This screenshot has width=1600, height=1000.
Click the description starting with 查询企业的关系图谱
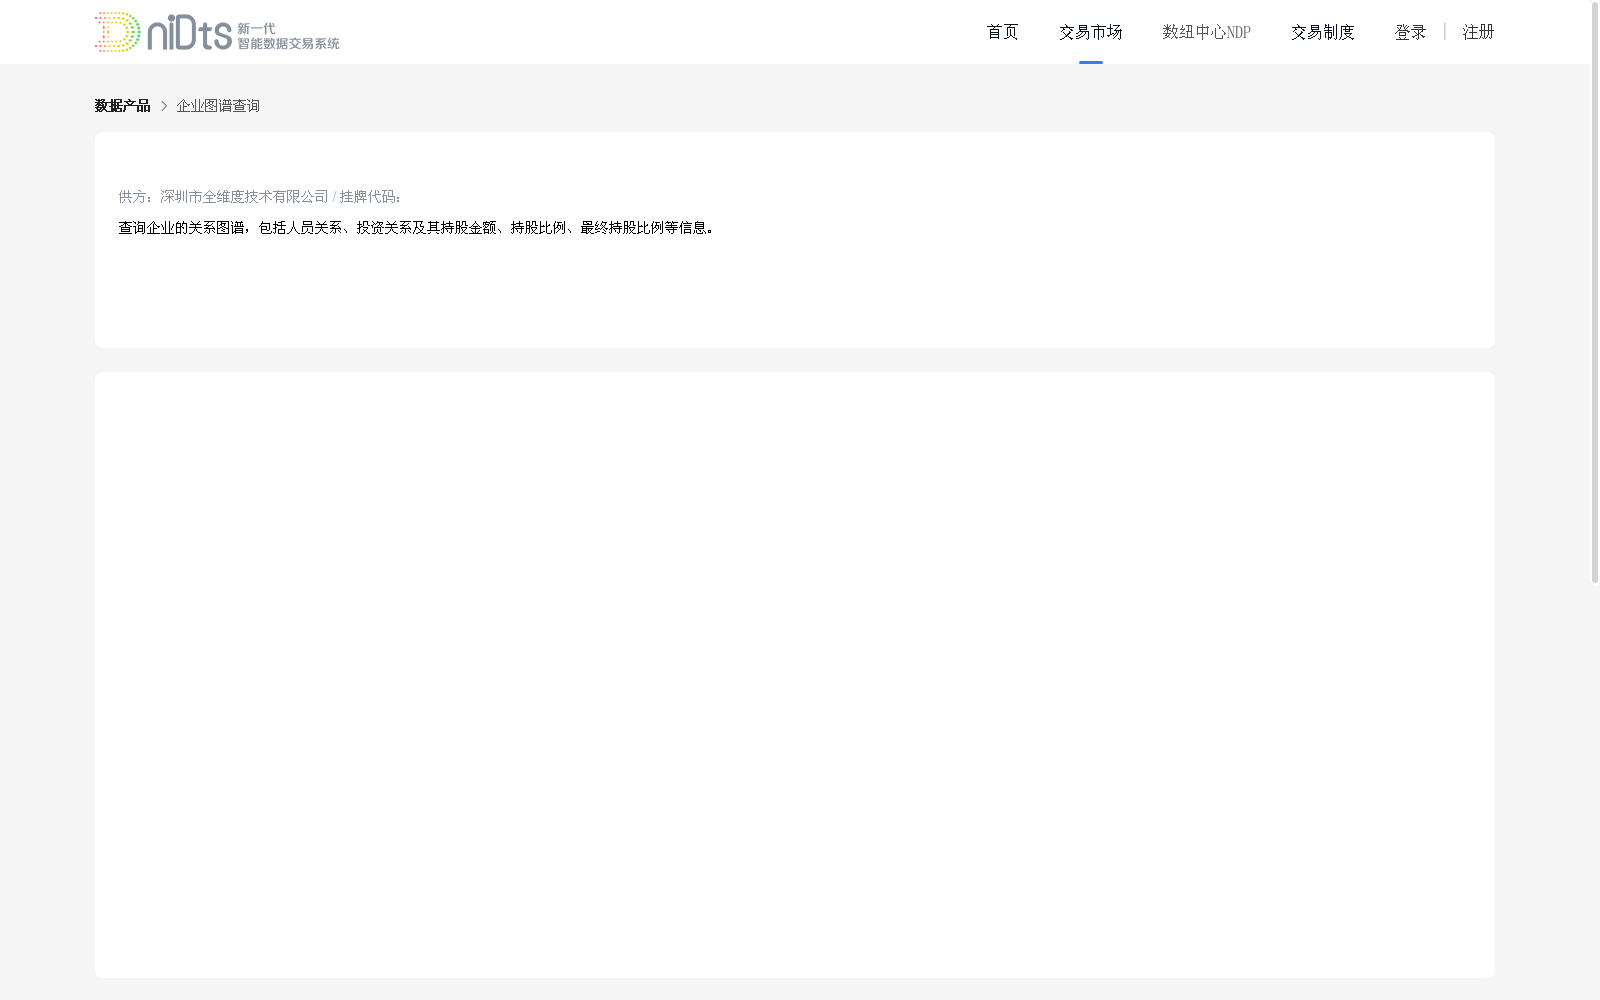coord(416,228)
